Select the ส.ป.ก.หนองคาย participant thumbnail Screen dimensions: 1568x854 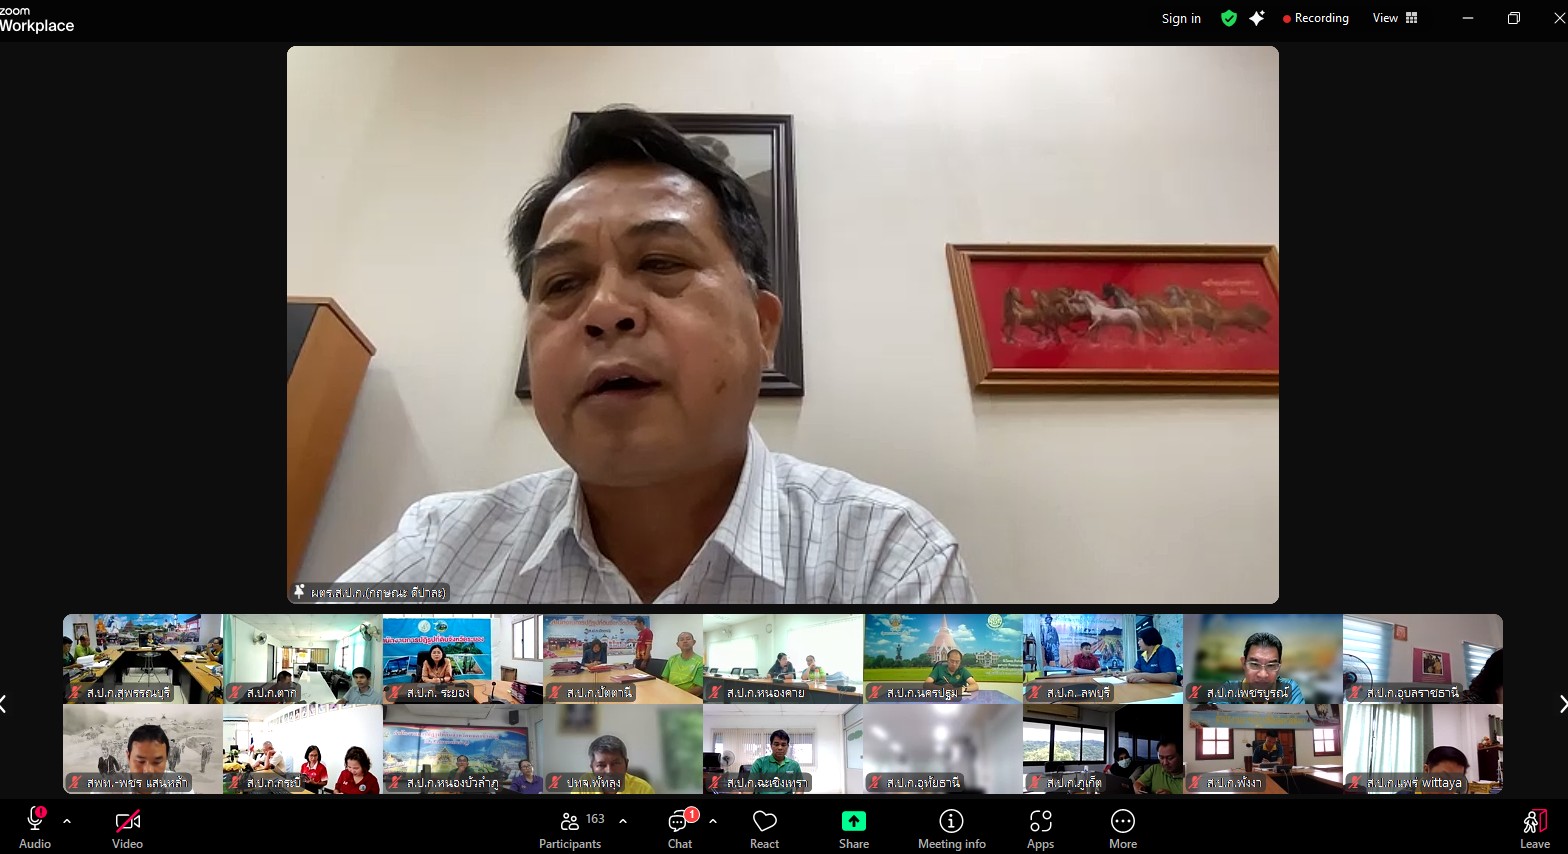click(x=783, y=659)
